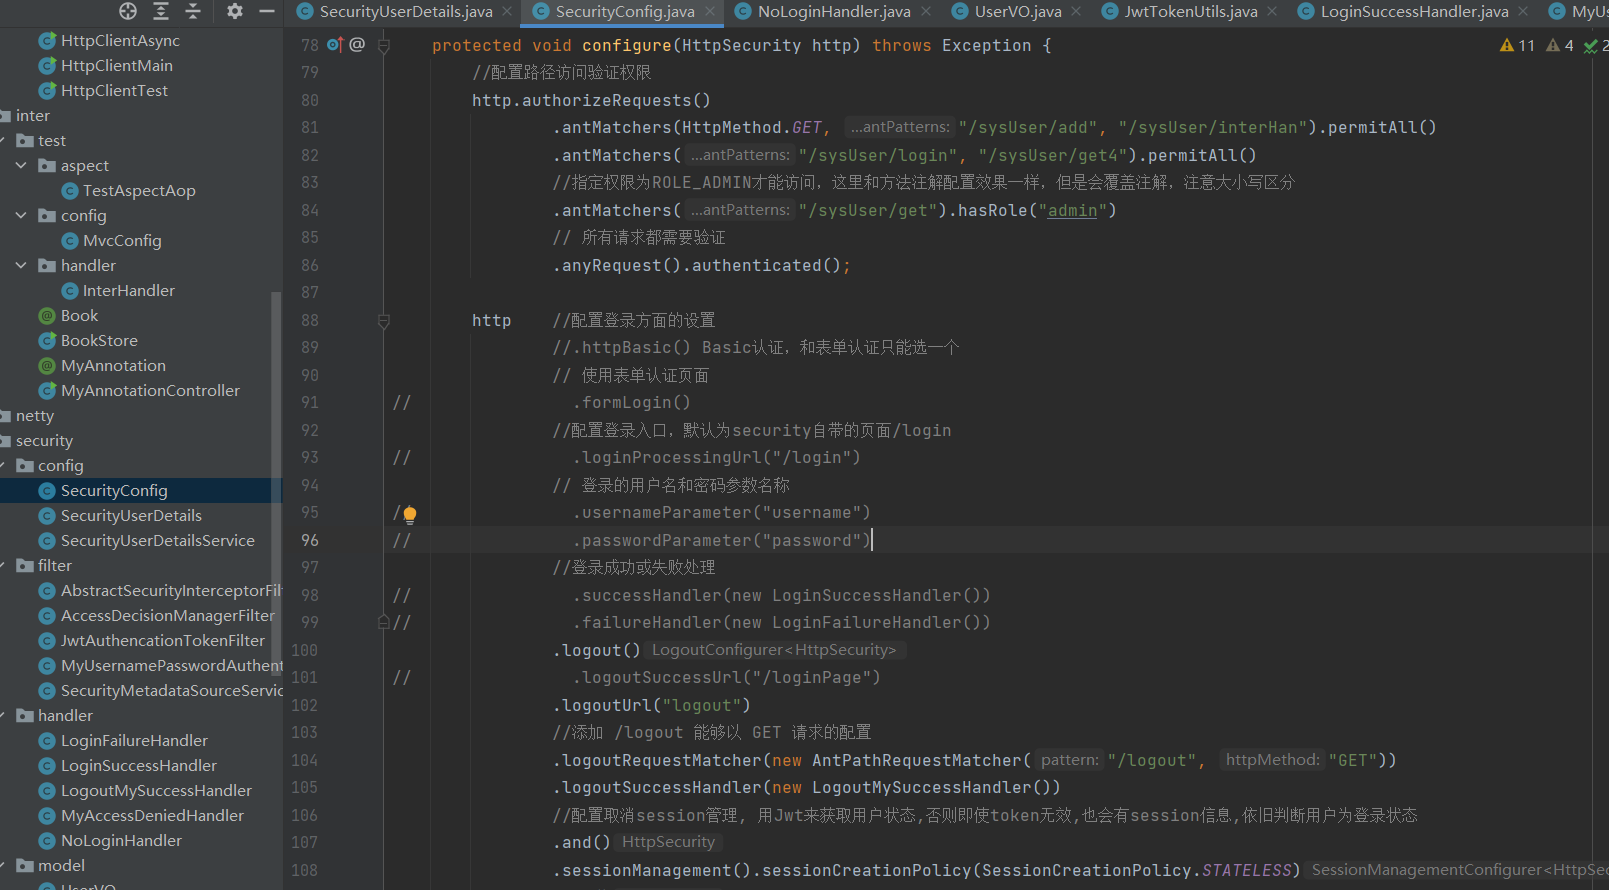Select InterHandler class in tree
Screen dimensions: 1609x890
129,291
